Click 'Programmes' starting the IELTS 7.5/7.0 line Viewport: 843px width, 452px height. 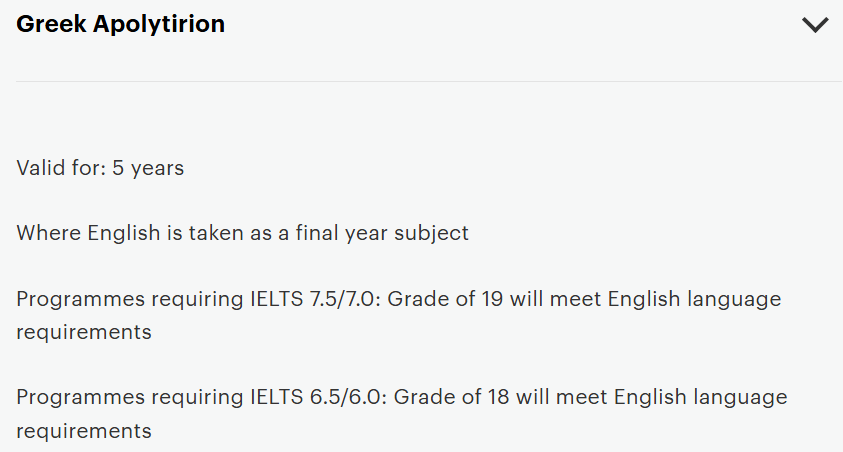75,299
